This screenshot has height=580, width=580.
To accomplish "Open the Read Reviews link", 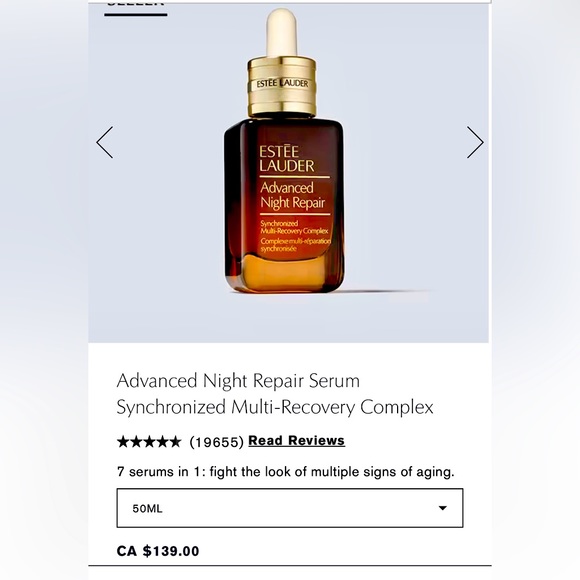I will coord(296,441).
